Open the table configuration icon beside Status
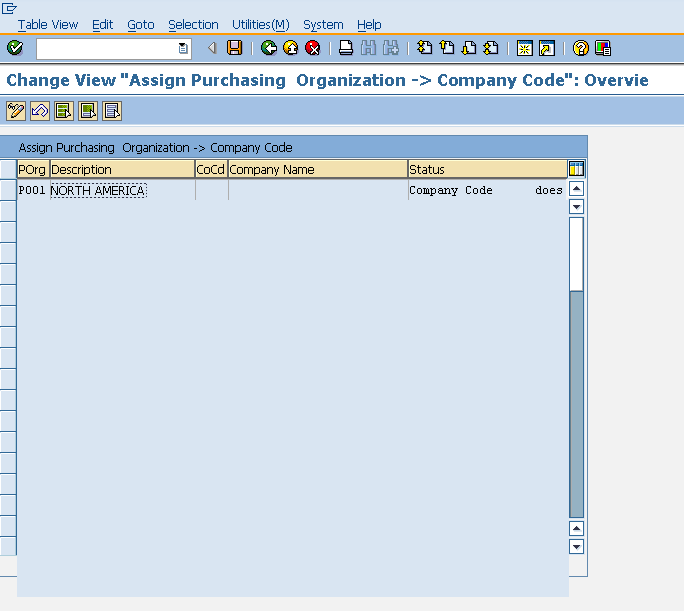This screenshot has height=611, width=684. tap(576, 169)
